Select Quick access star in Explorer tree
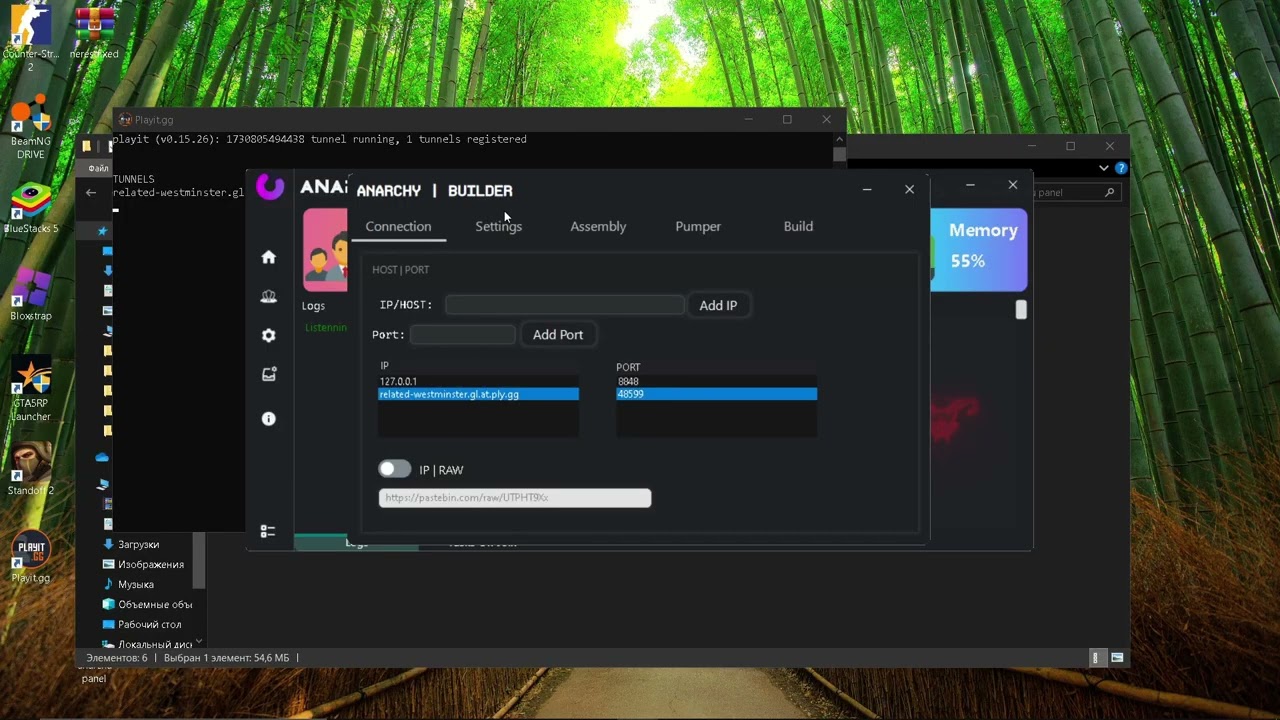Screen dimensions: 1280x720 102,231
